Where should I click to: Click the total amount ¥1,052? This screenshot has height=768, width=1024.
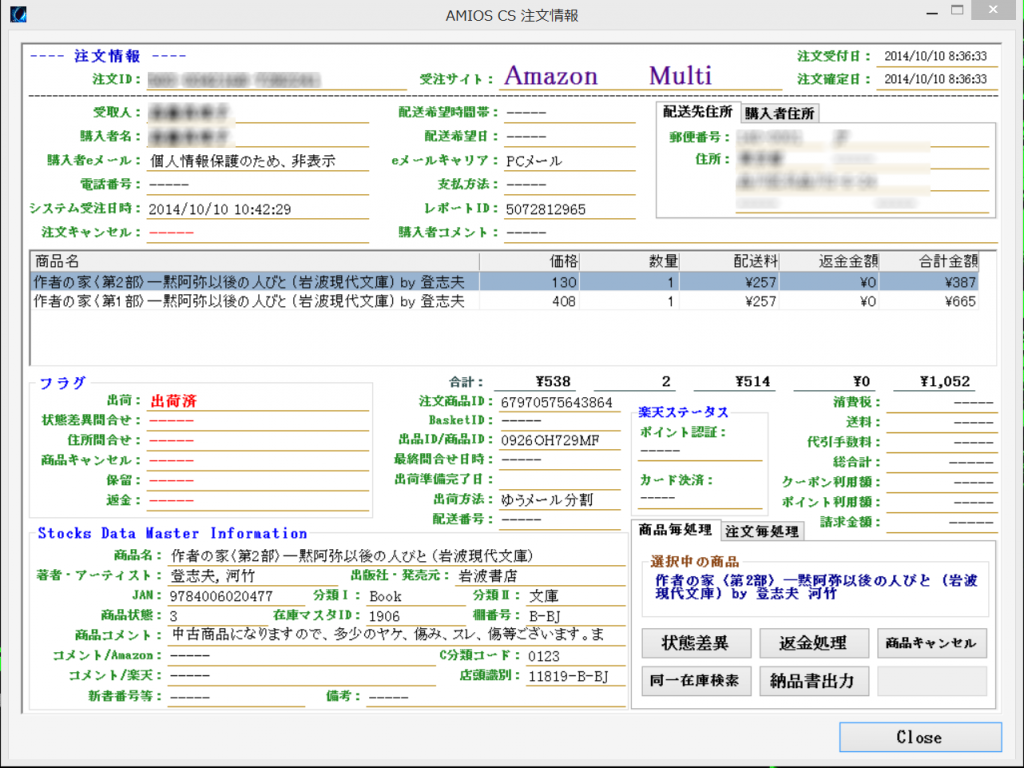click(944, 381)
